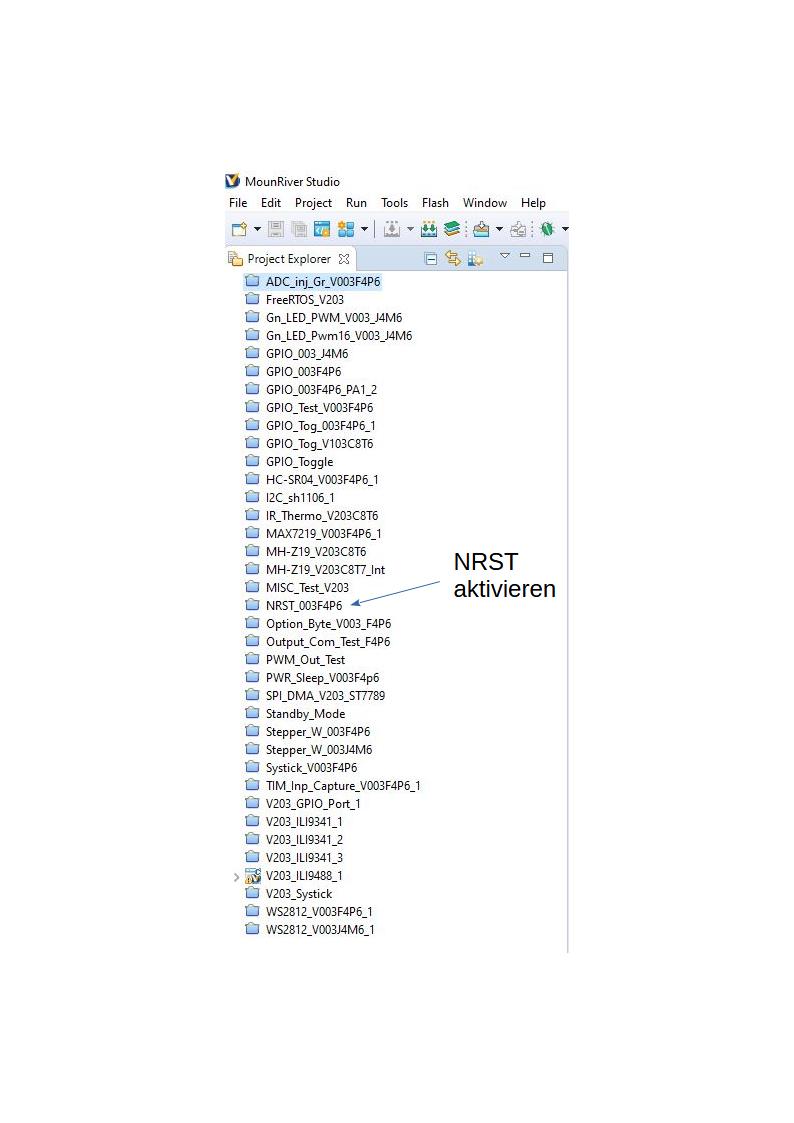Open the Project Explorer View Menu triangle
Image resolution: width=794 pixels, height=1123 pixels.
tap(505, 256)
